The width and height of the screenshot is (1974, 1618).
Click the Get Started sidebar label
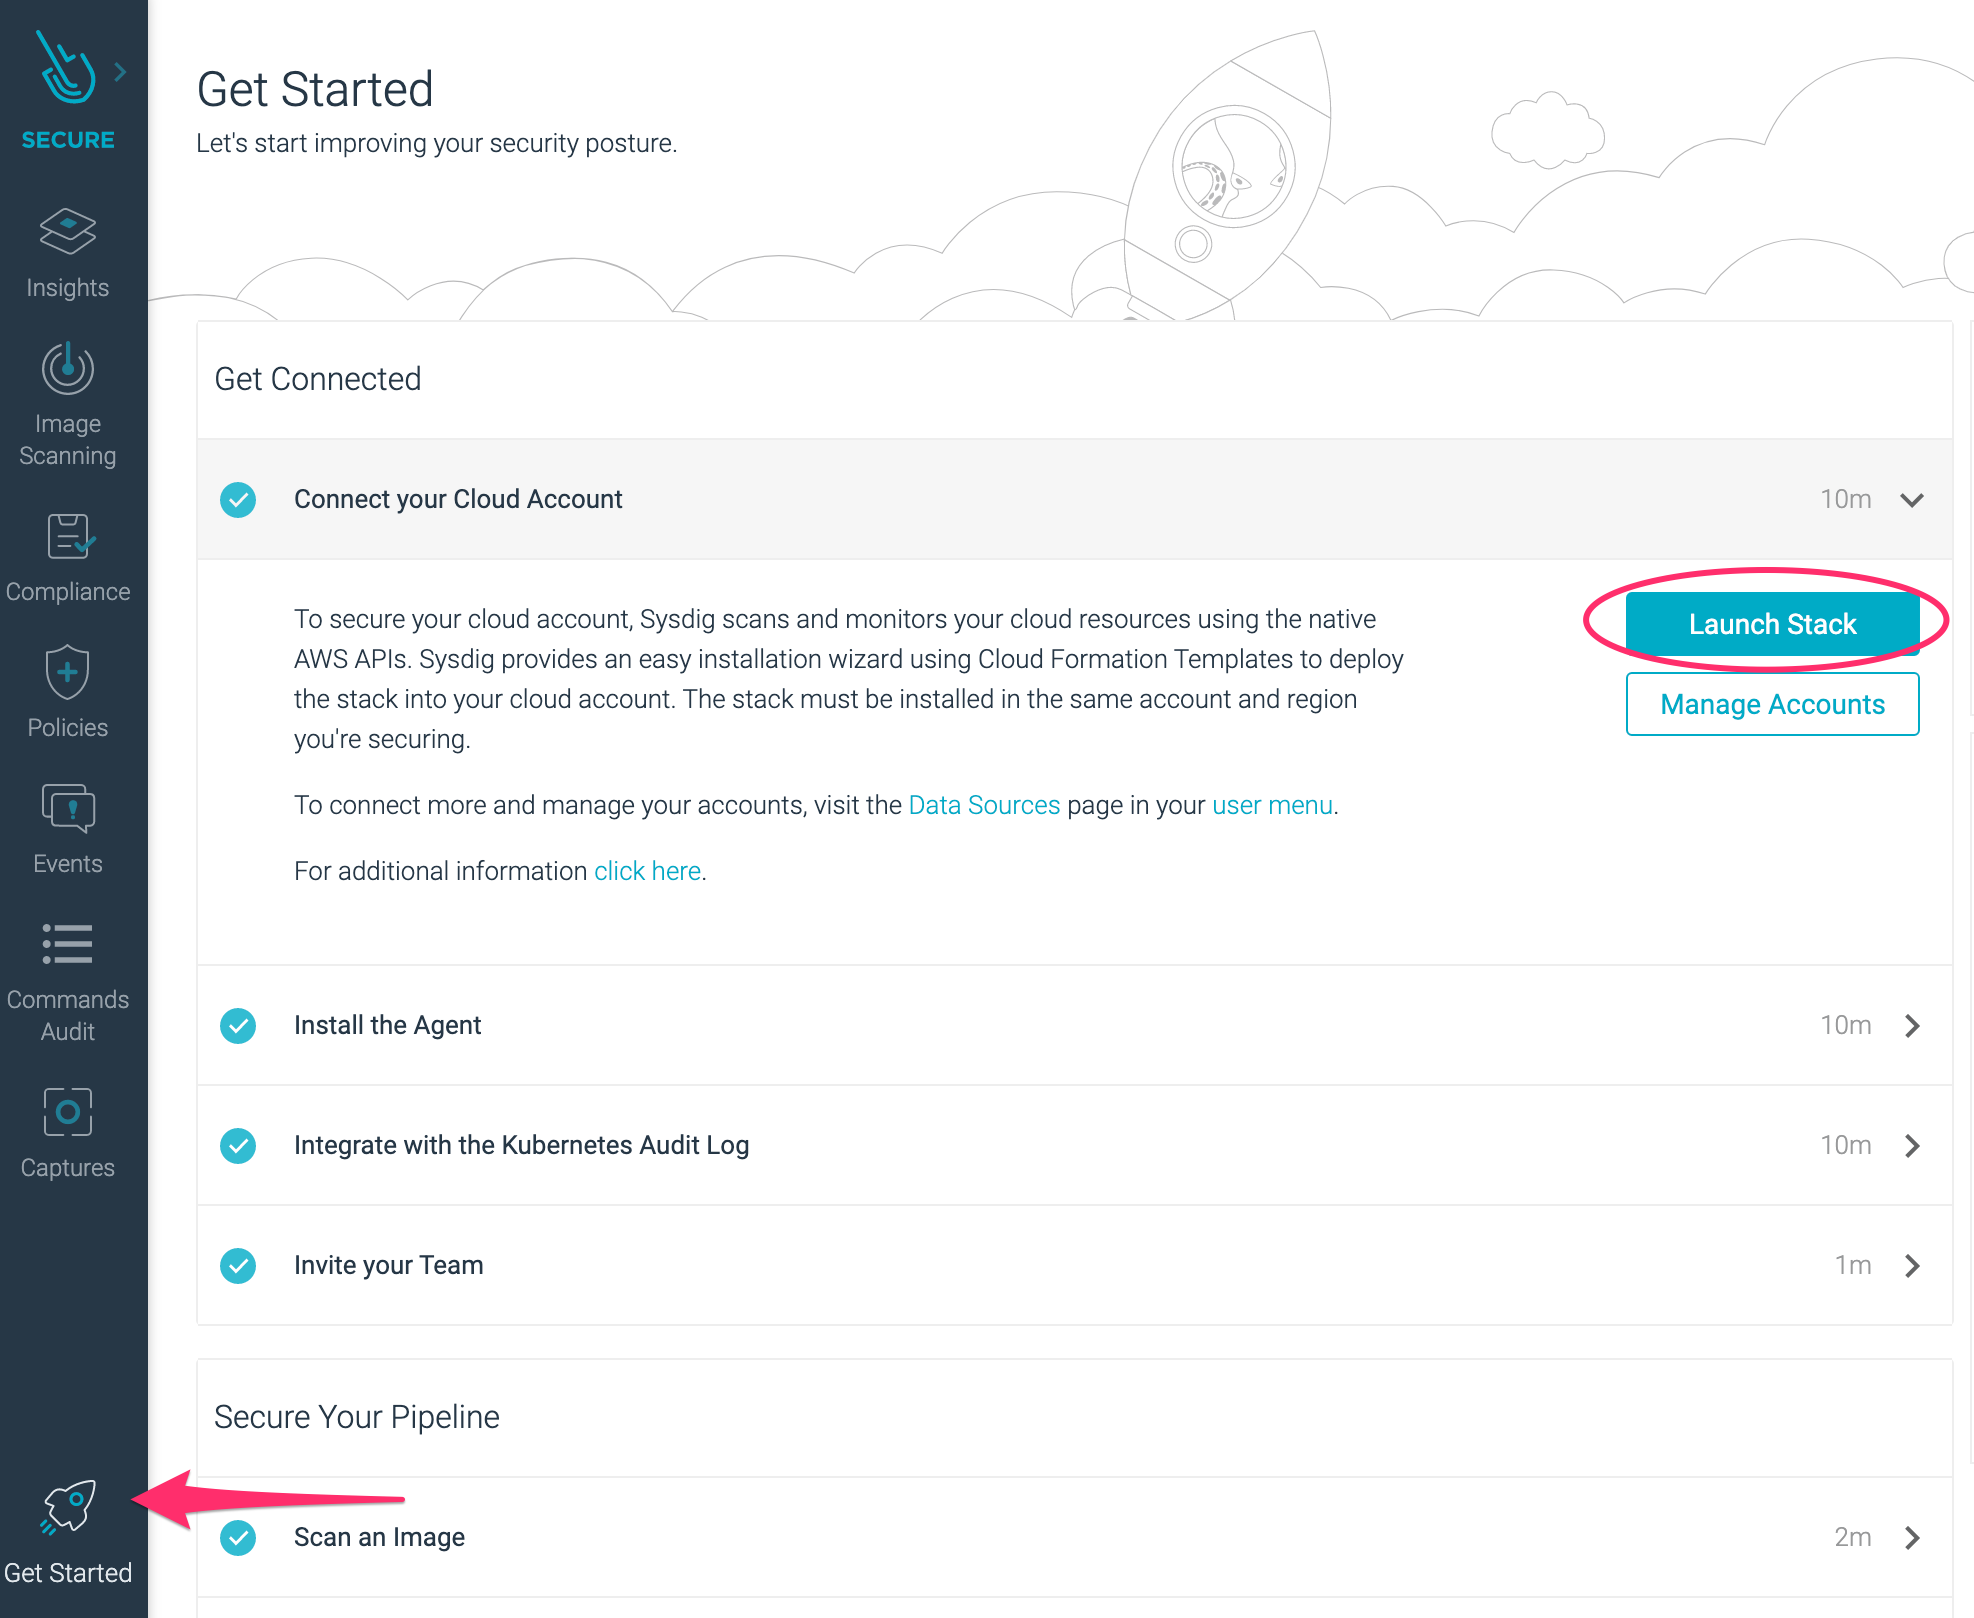(x=68, y=1573)
